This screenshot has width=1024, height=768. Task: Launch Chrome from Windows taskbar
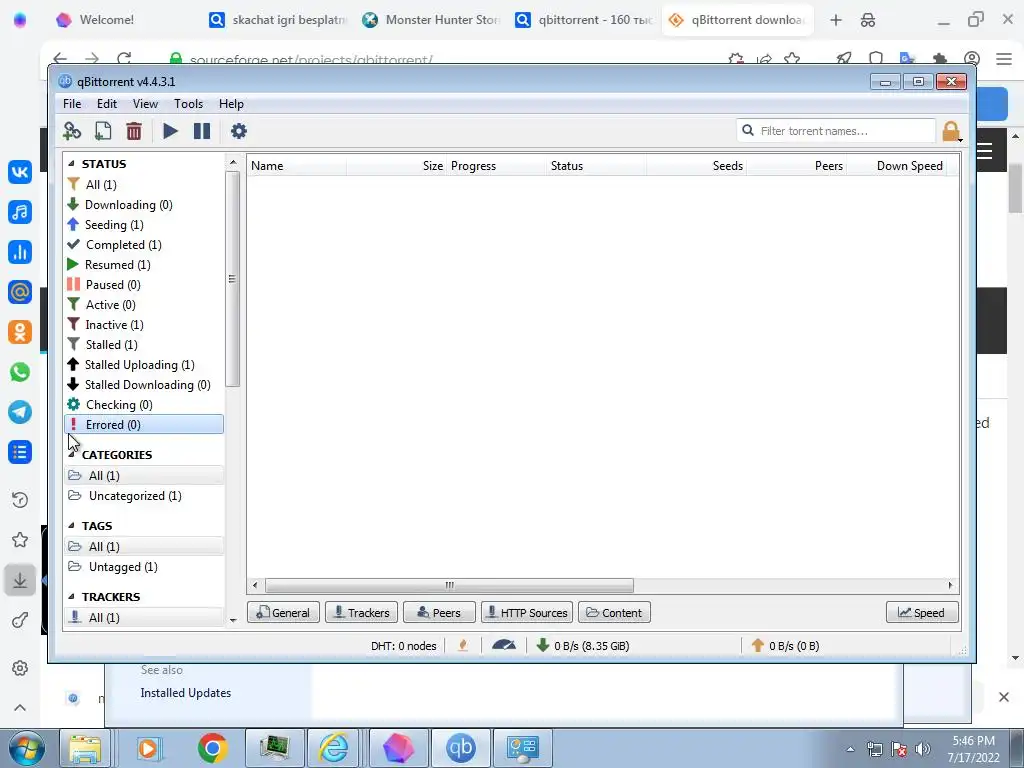coord(212,748)
